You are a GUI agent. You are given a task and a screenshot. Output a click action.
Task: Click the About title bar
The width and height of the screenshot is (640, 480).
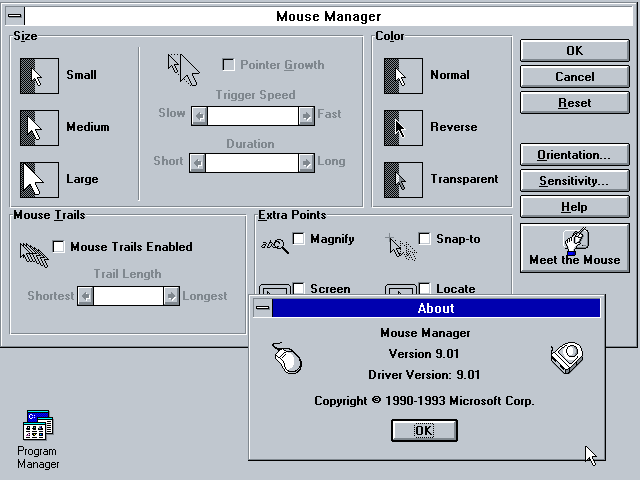pos(436,308)
